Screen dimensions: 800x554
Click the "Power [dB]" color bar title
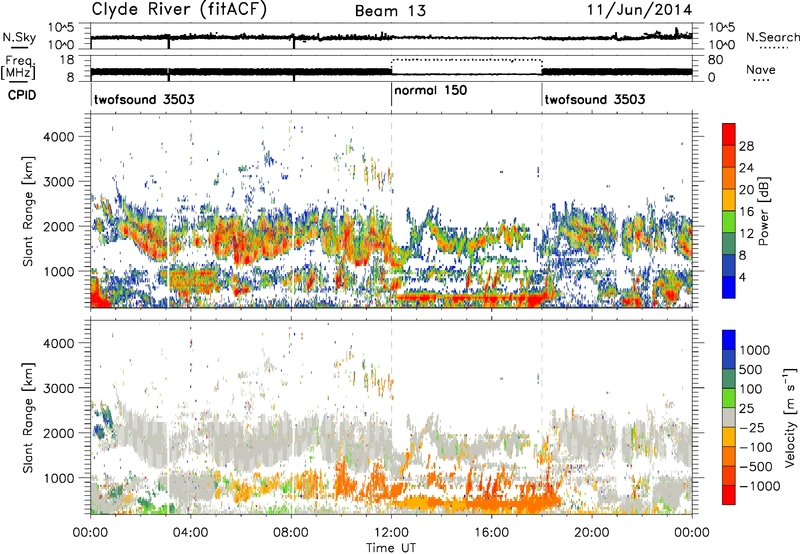763,211
